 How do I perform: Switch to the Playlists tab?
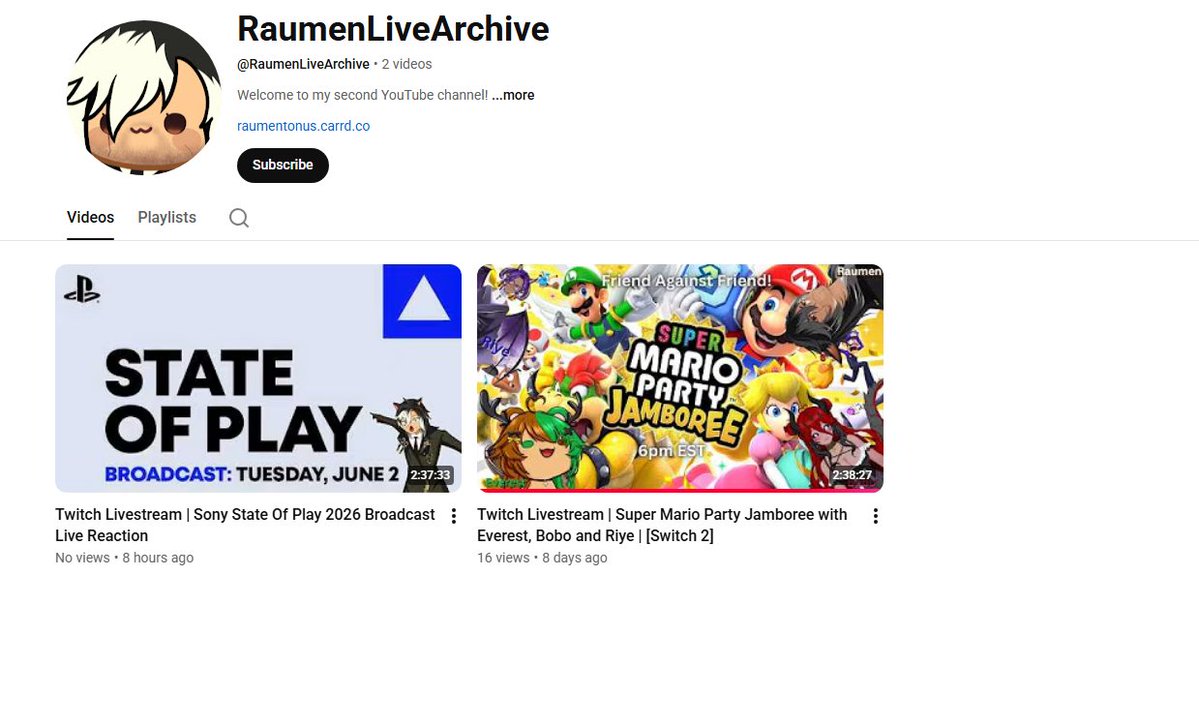pos(167,217)
